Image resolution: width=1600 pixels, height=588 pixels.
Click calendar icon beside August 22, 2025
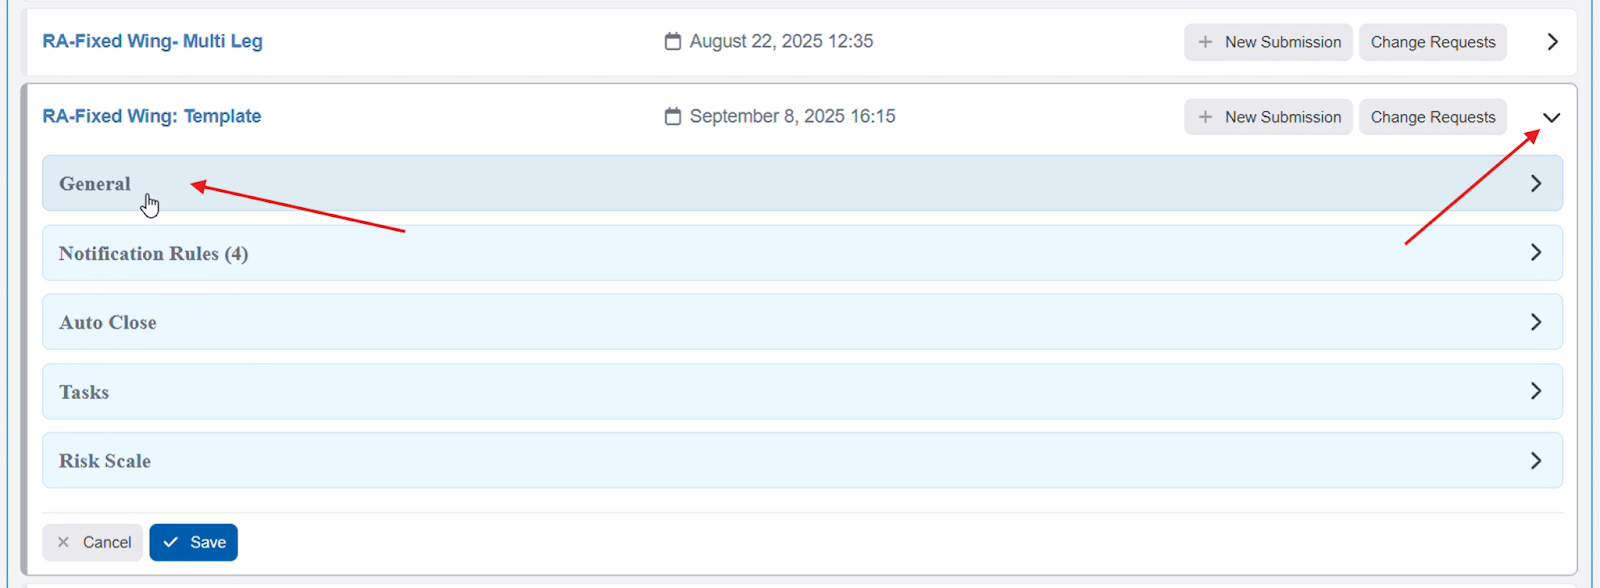(673, 42)
